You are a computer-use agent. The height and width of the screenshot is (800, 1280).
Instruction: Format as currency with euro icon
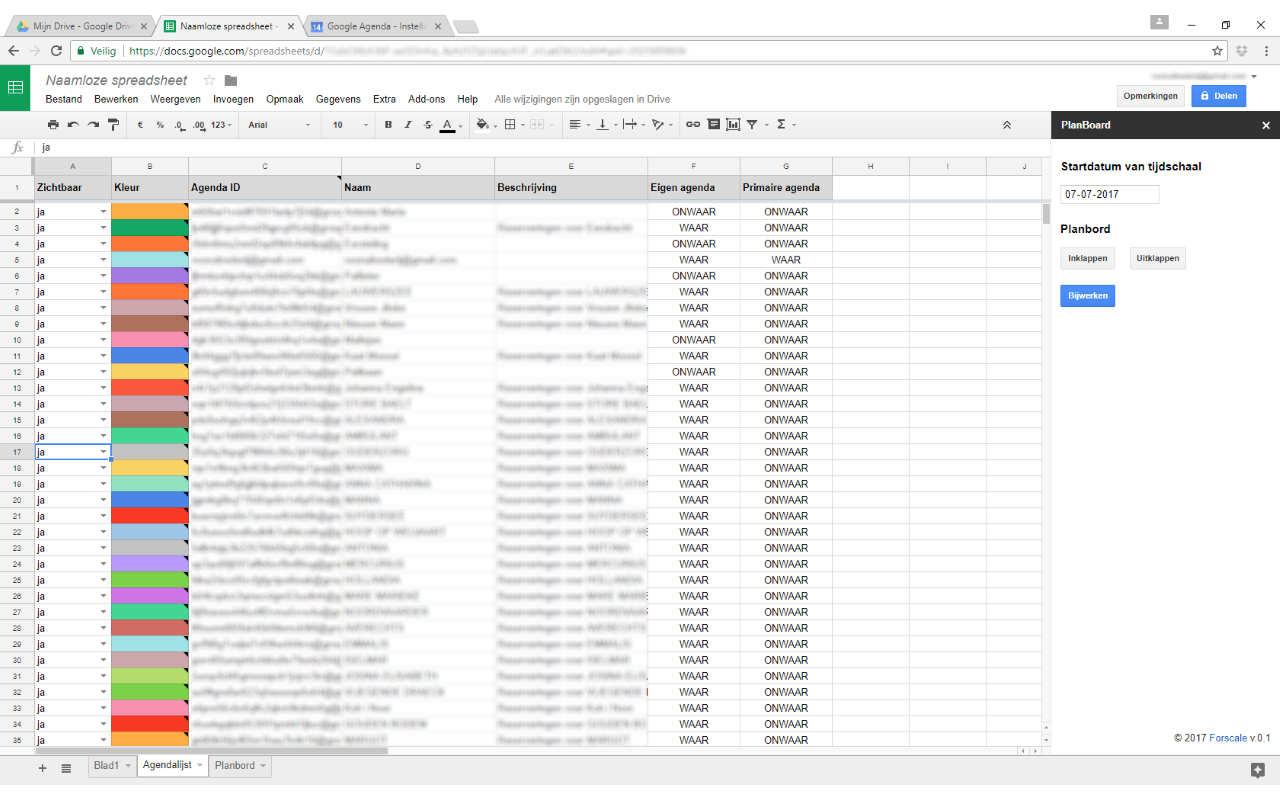[x=141, y=125]
